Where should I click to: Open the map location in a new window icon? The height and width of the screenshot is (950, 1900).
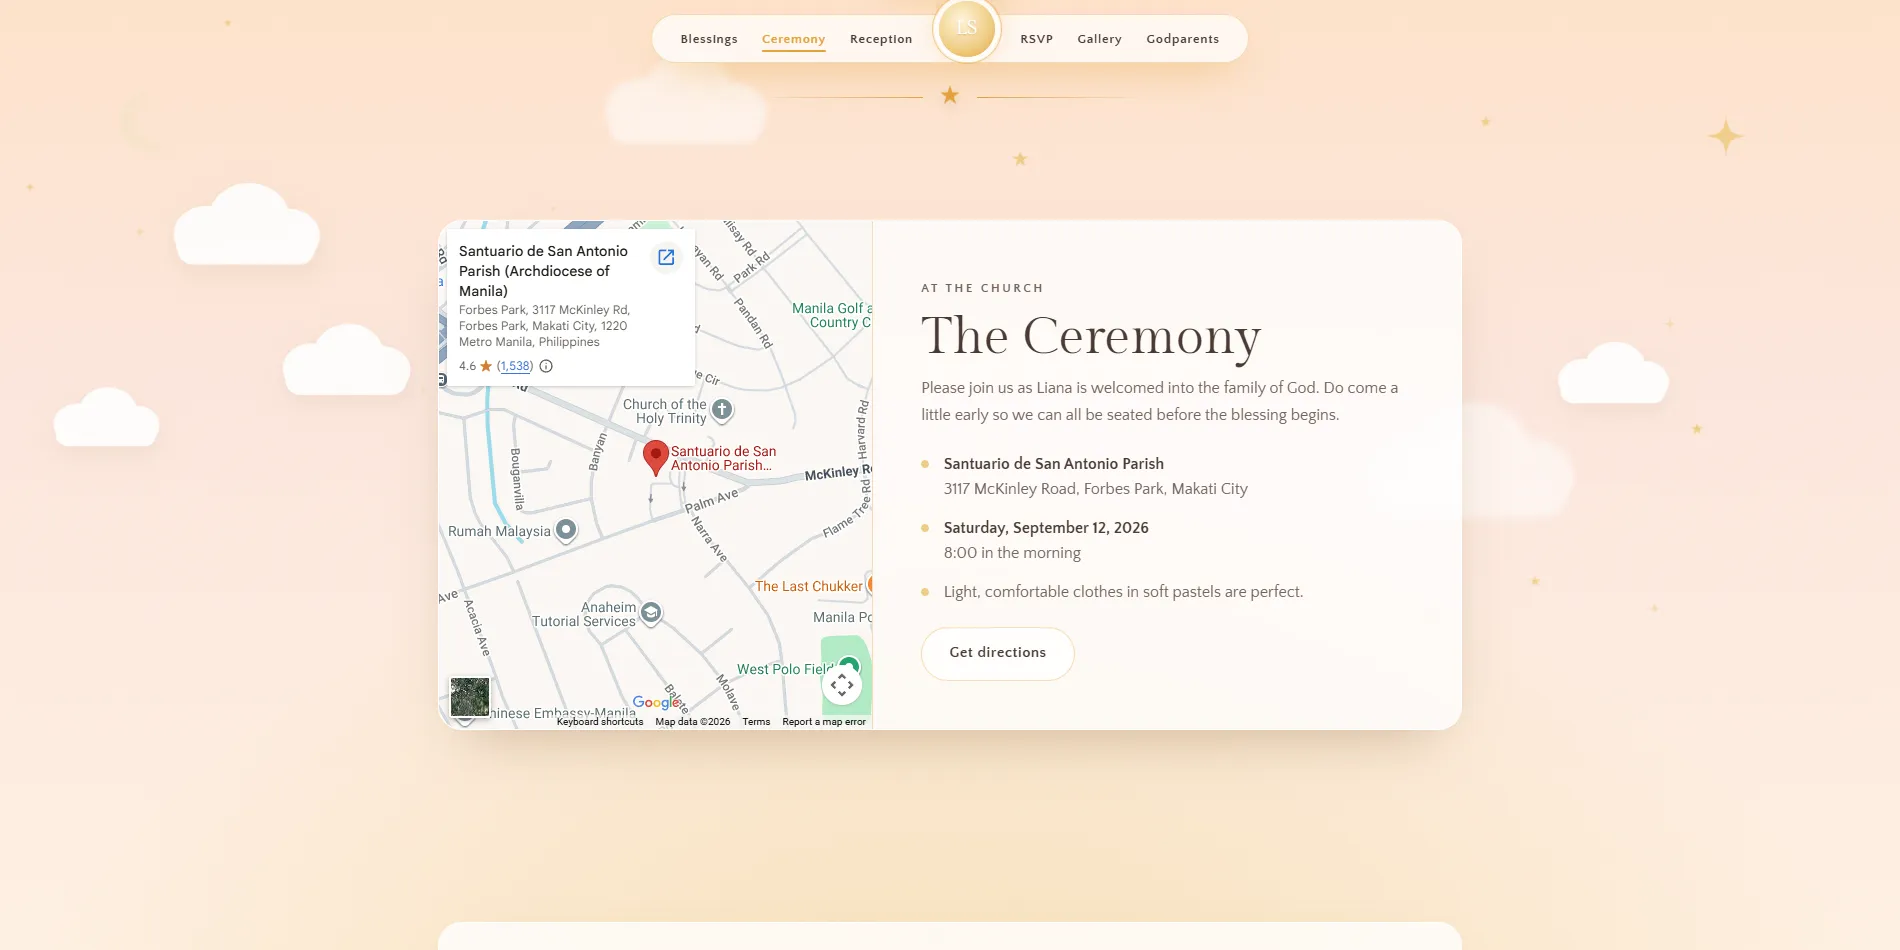666,257
